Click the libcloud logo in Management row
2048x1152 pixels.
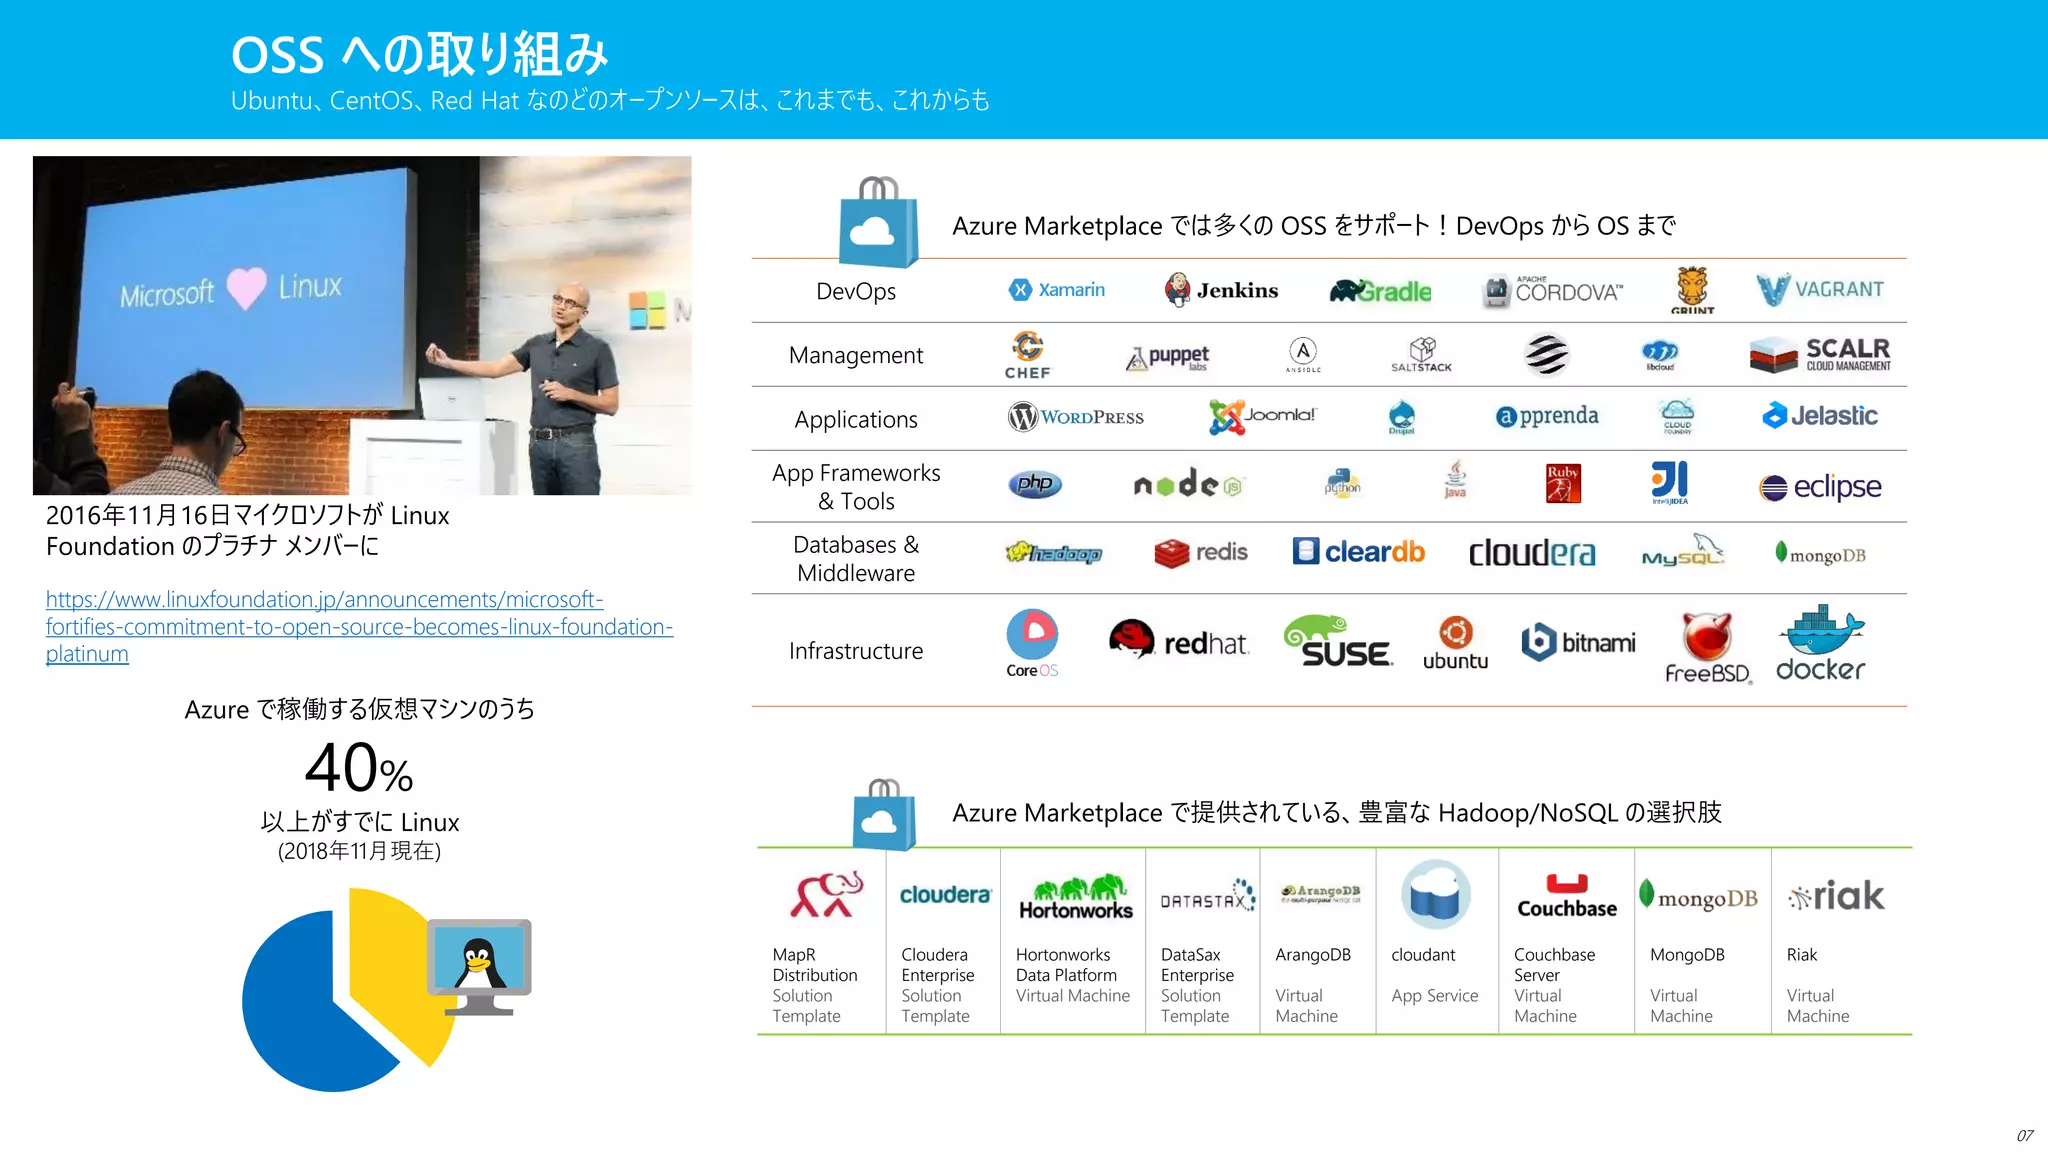[1661, 355]
